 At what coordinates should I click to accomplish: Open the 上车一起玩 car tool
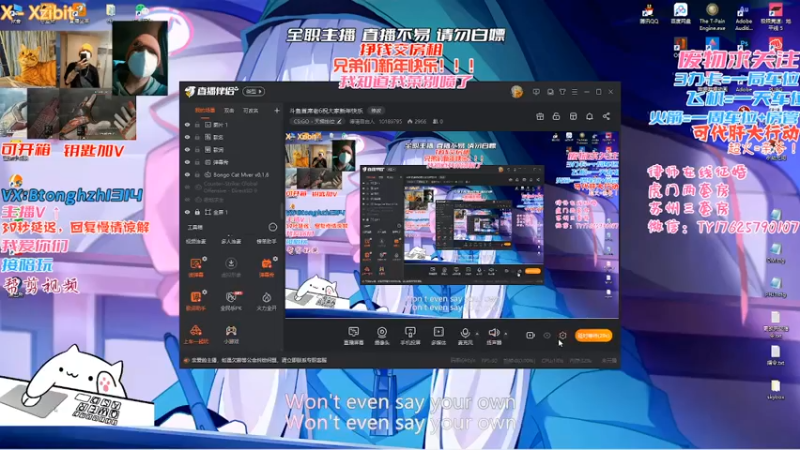196,334
